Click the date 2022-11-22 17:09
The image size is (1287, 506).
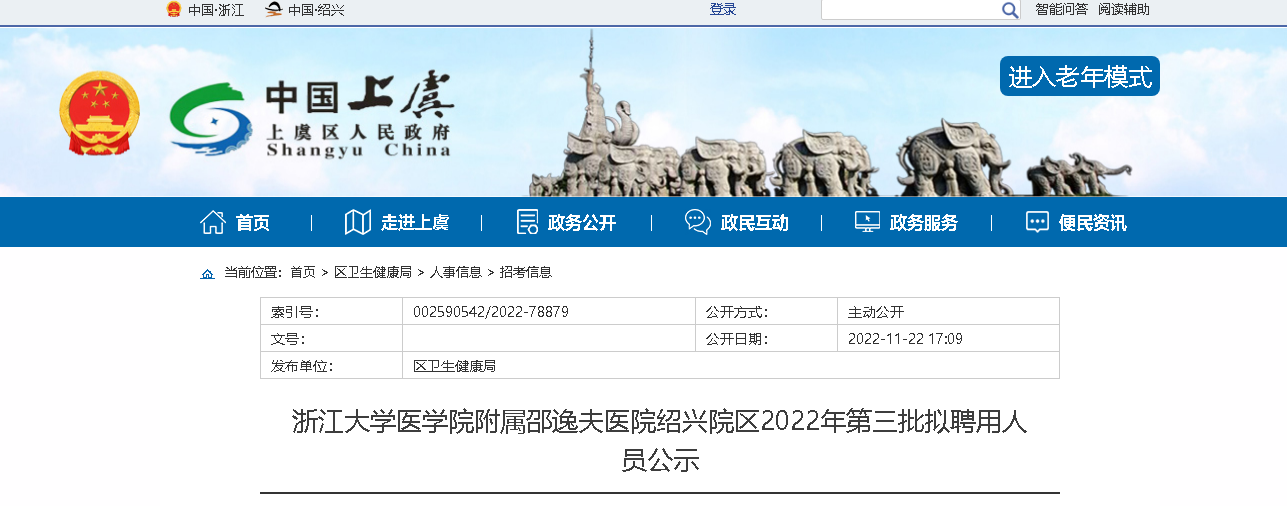[x=905, y=339]
